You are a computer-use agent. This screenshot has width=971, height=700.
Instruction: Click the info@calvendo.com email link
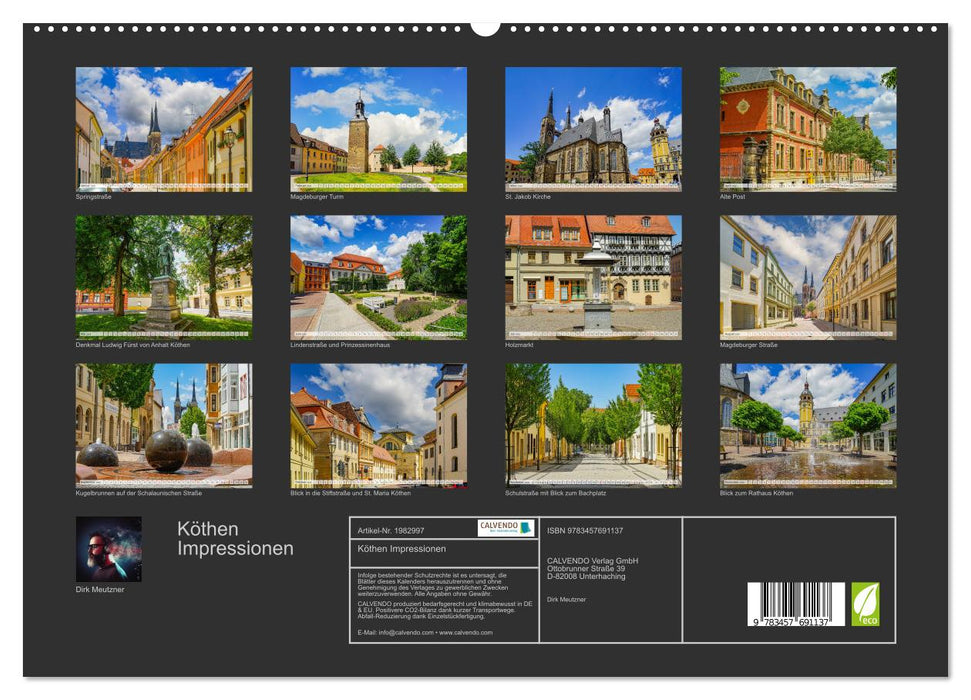(405, 633)
